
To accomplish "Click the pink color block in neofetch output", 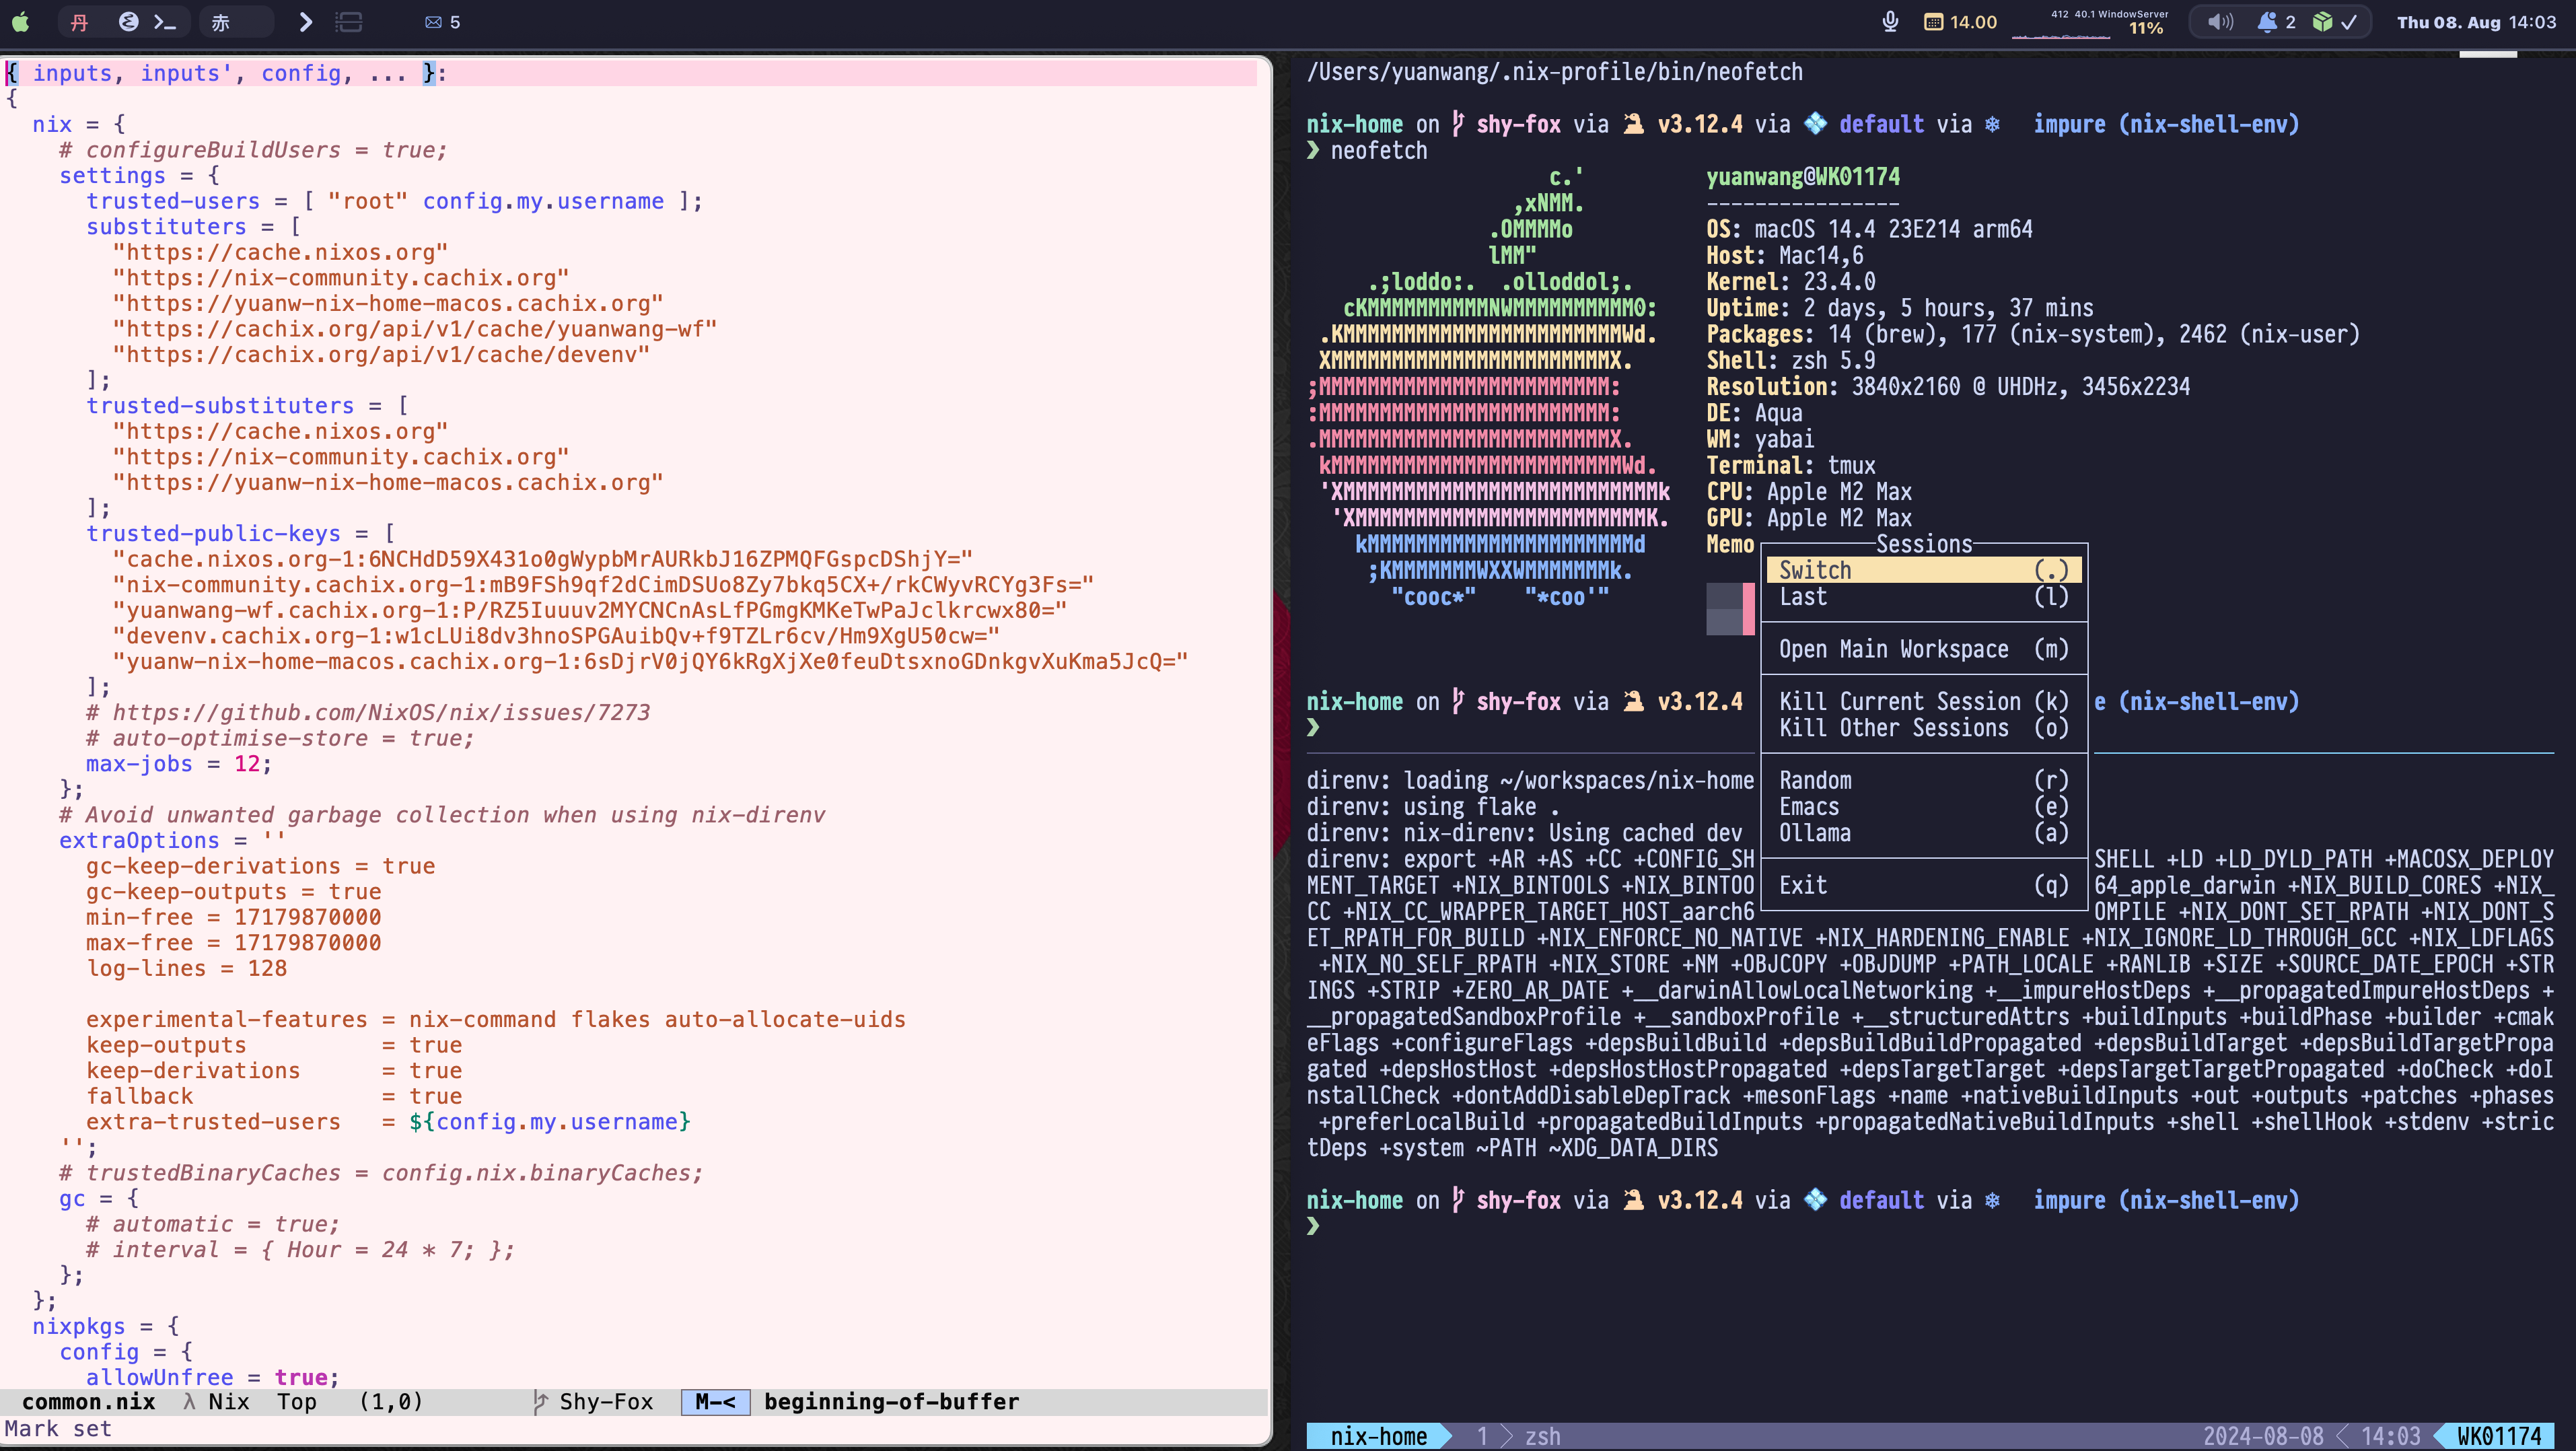I will click(x=1749, y=609).
